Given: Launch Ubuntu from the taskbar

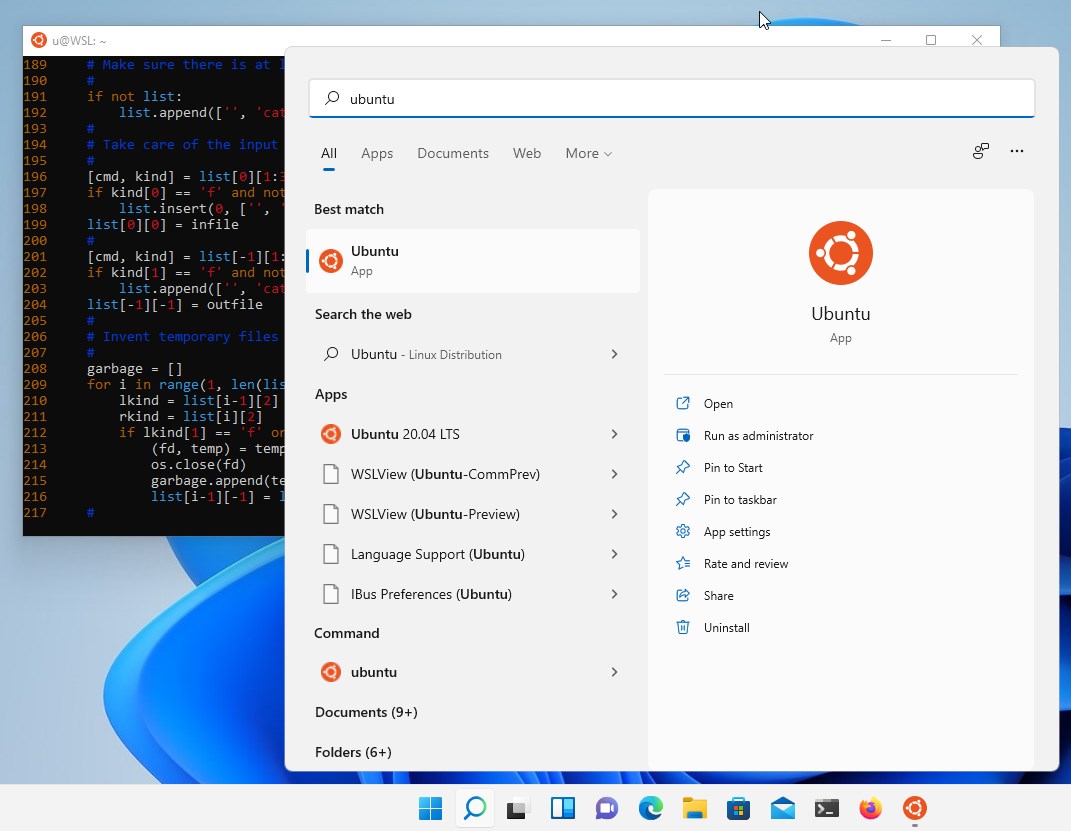Looking at the screenshot, I should [x=914, y=808].
